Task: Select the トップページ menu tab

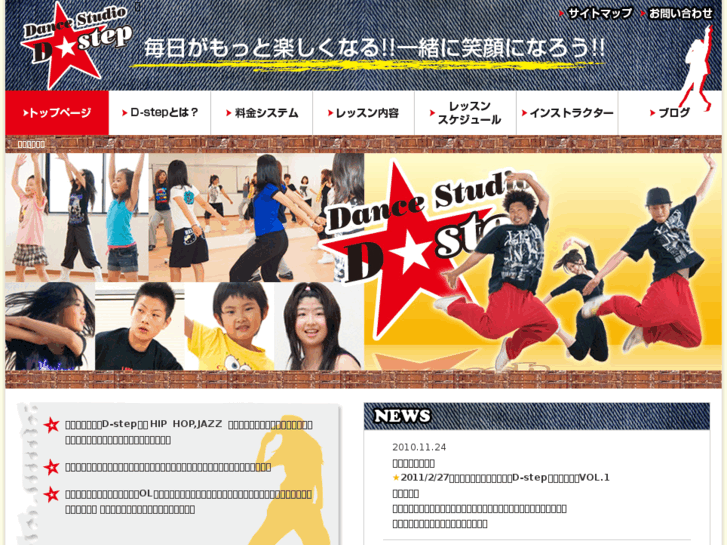Action: coord(57,113)
